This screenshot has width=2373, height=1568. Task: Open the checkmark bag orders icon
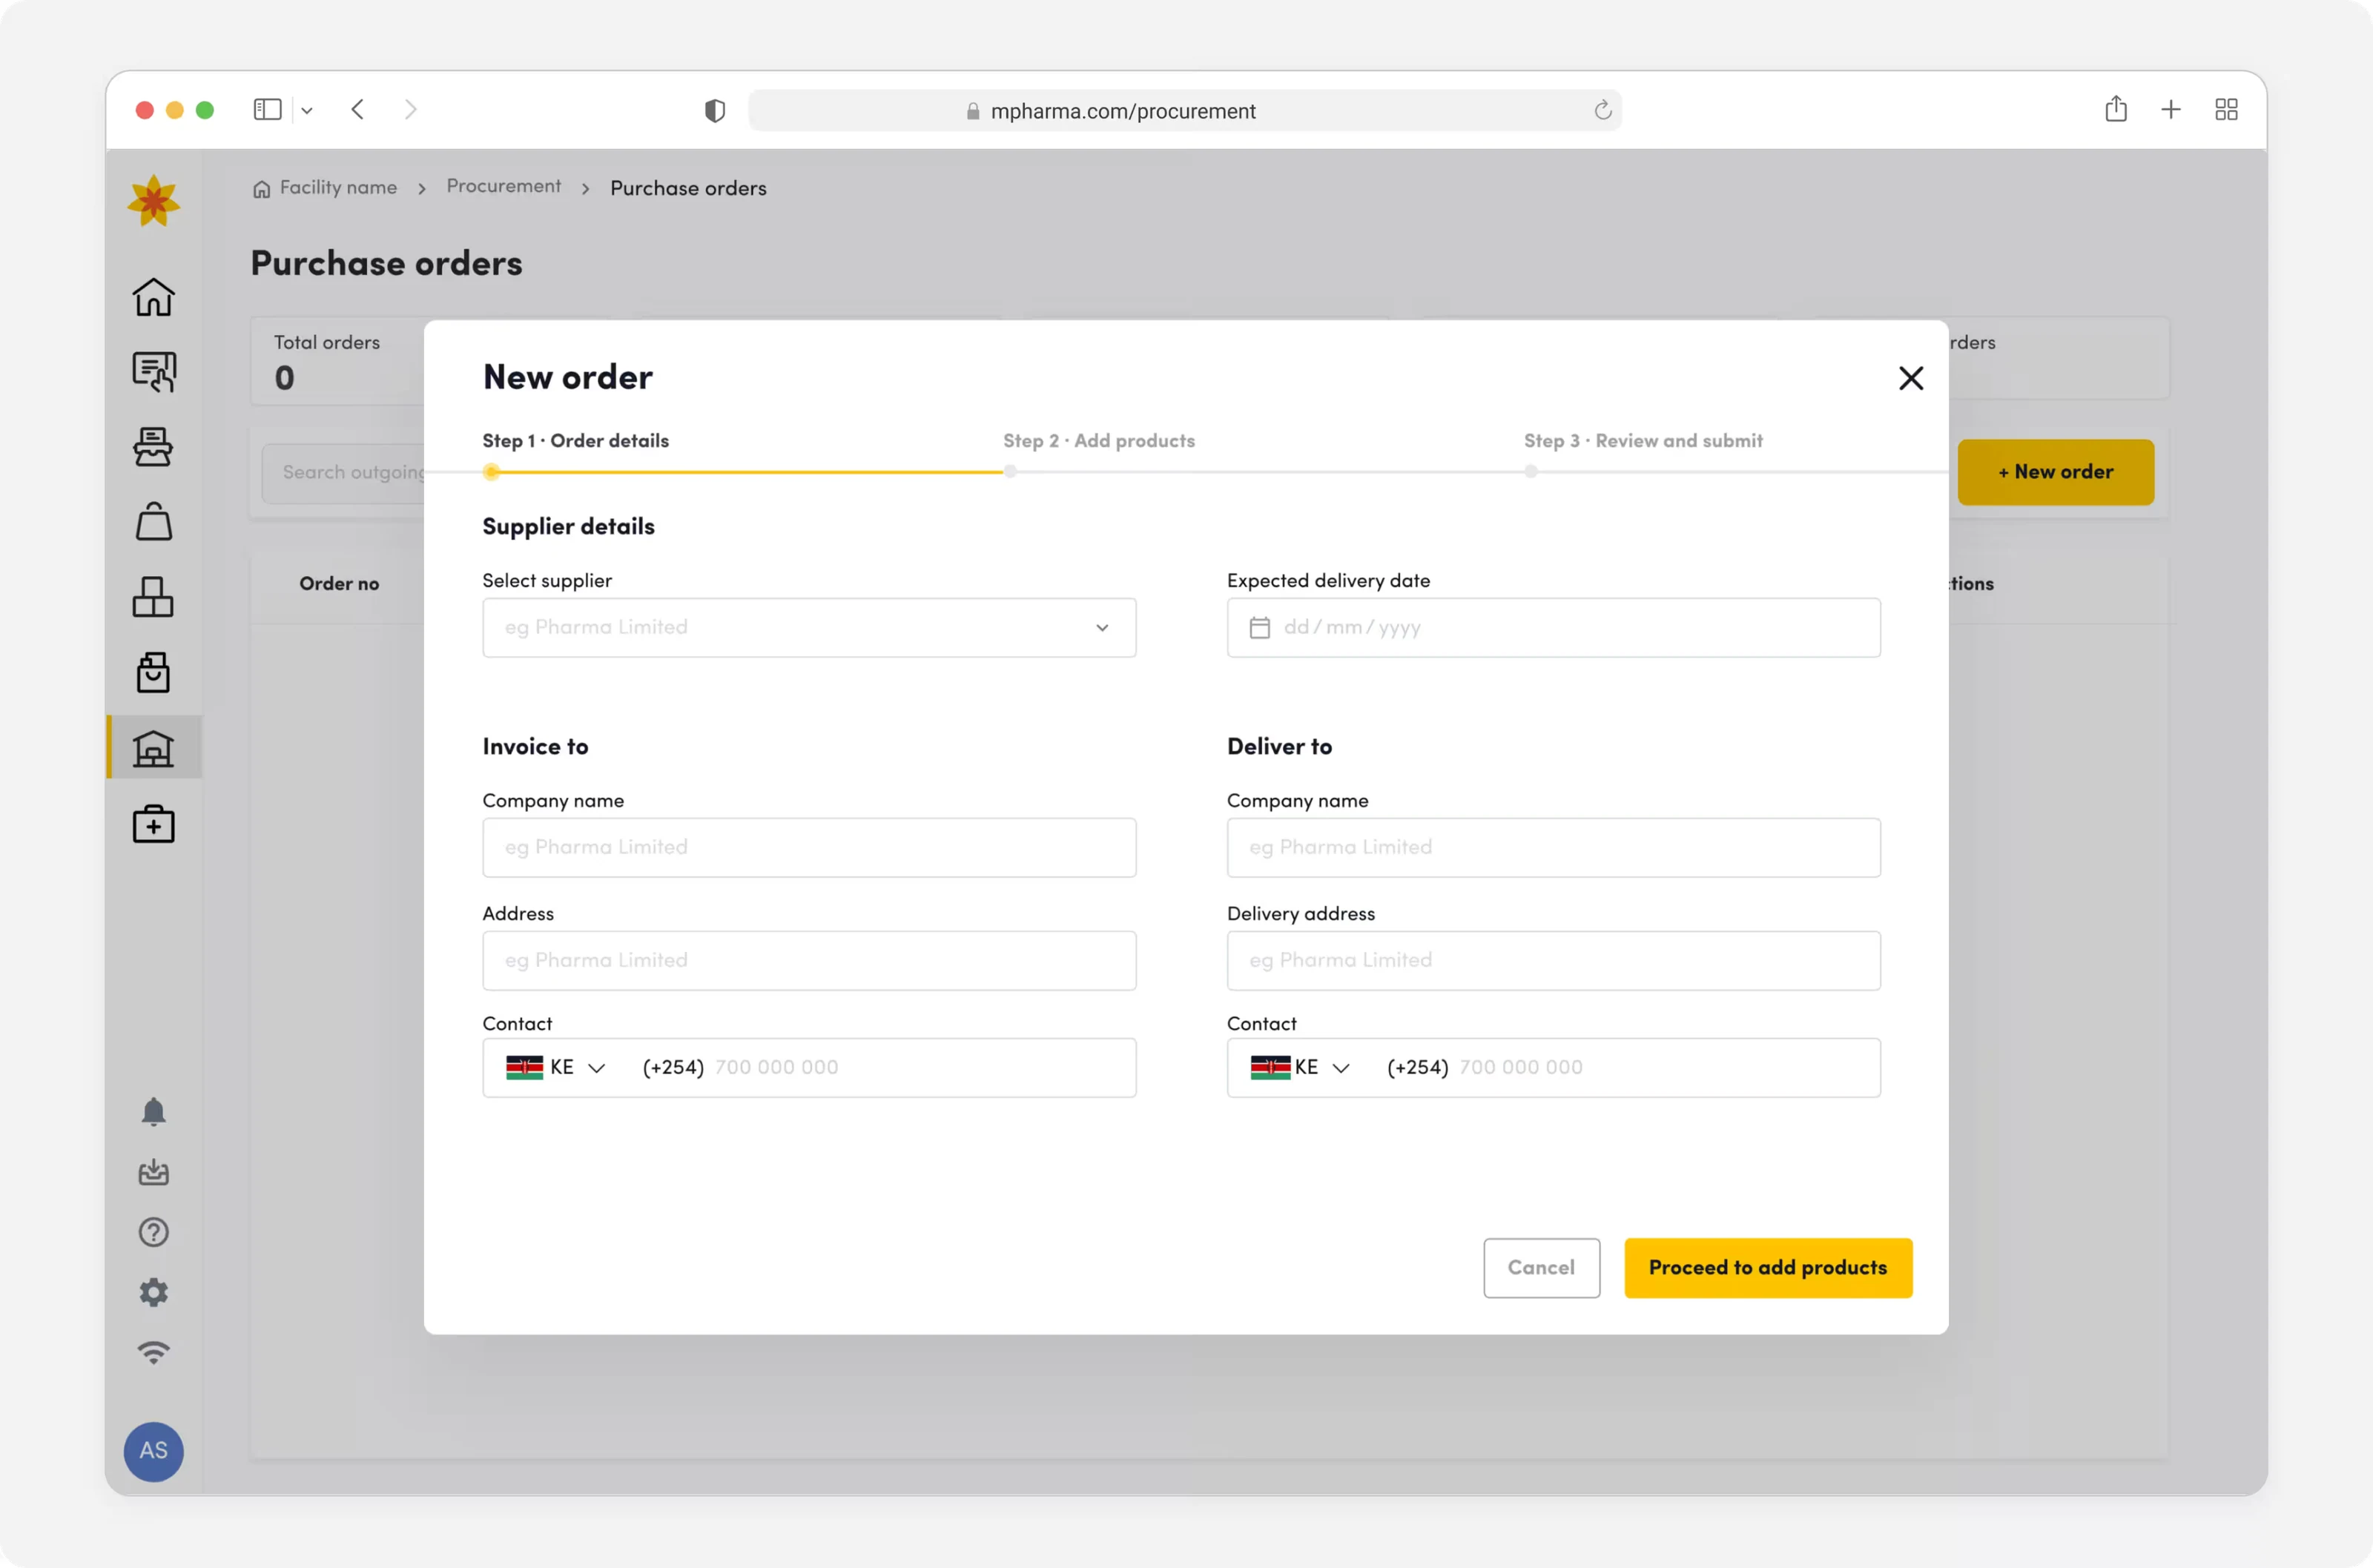[x=153, y=672]
